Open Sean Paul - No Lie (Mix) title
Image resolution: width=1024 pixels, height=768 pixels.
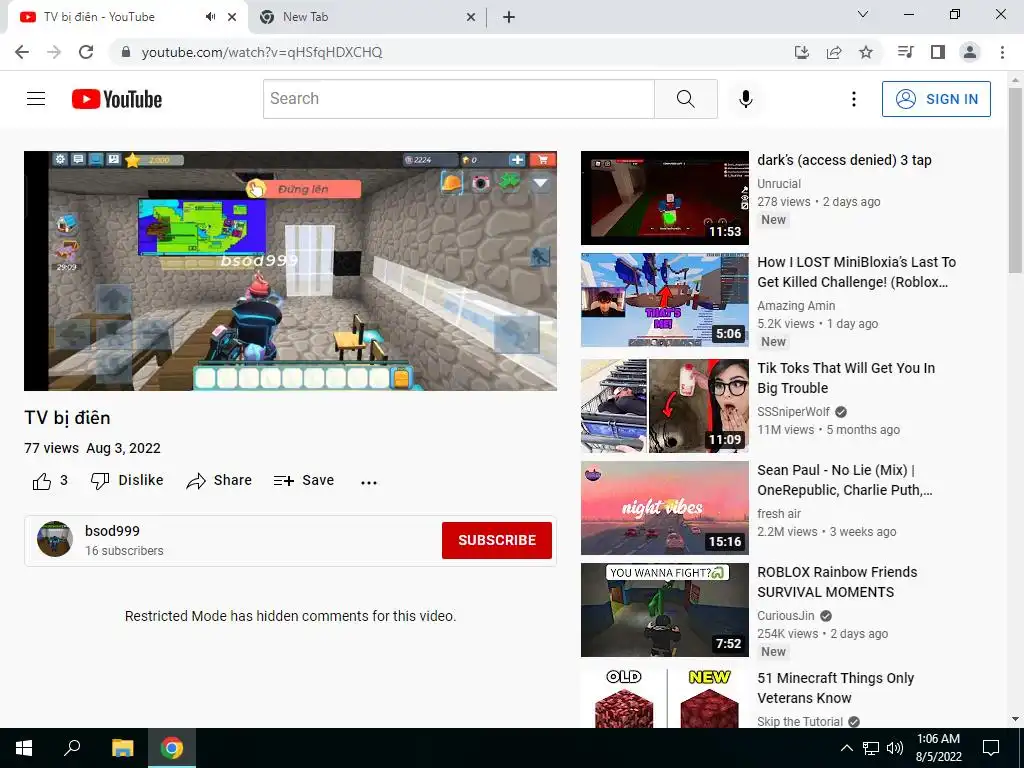point(844,480)
